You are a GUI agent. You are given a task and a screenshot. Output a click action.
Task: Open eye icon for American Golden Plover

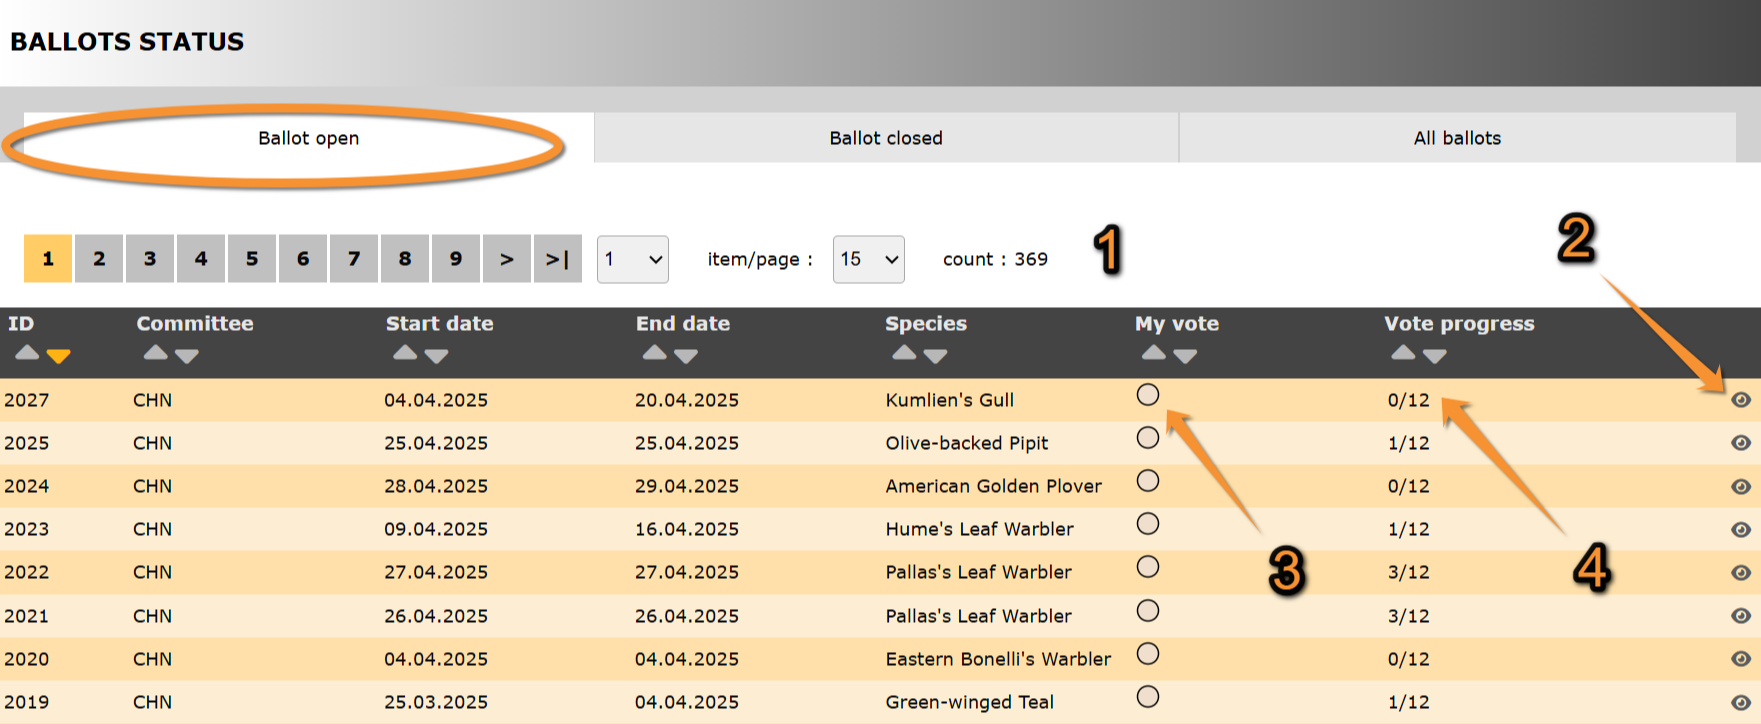[x=1740, y=487]
